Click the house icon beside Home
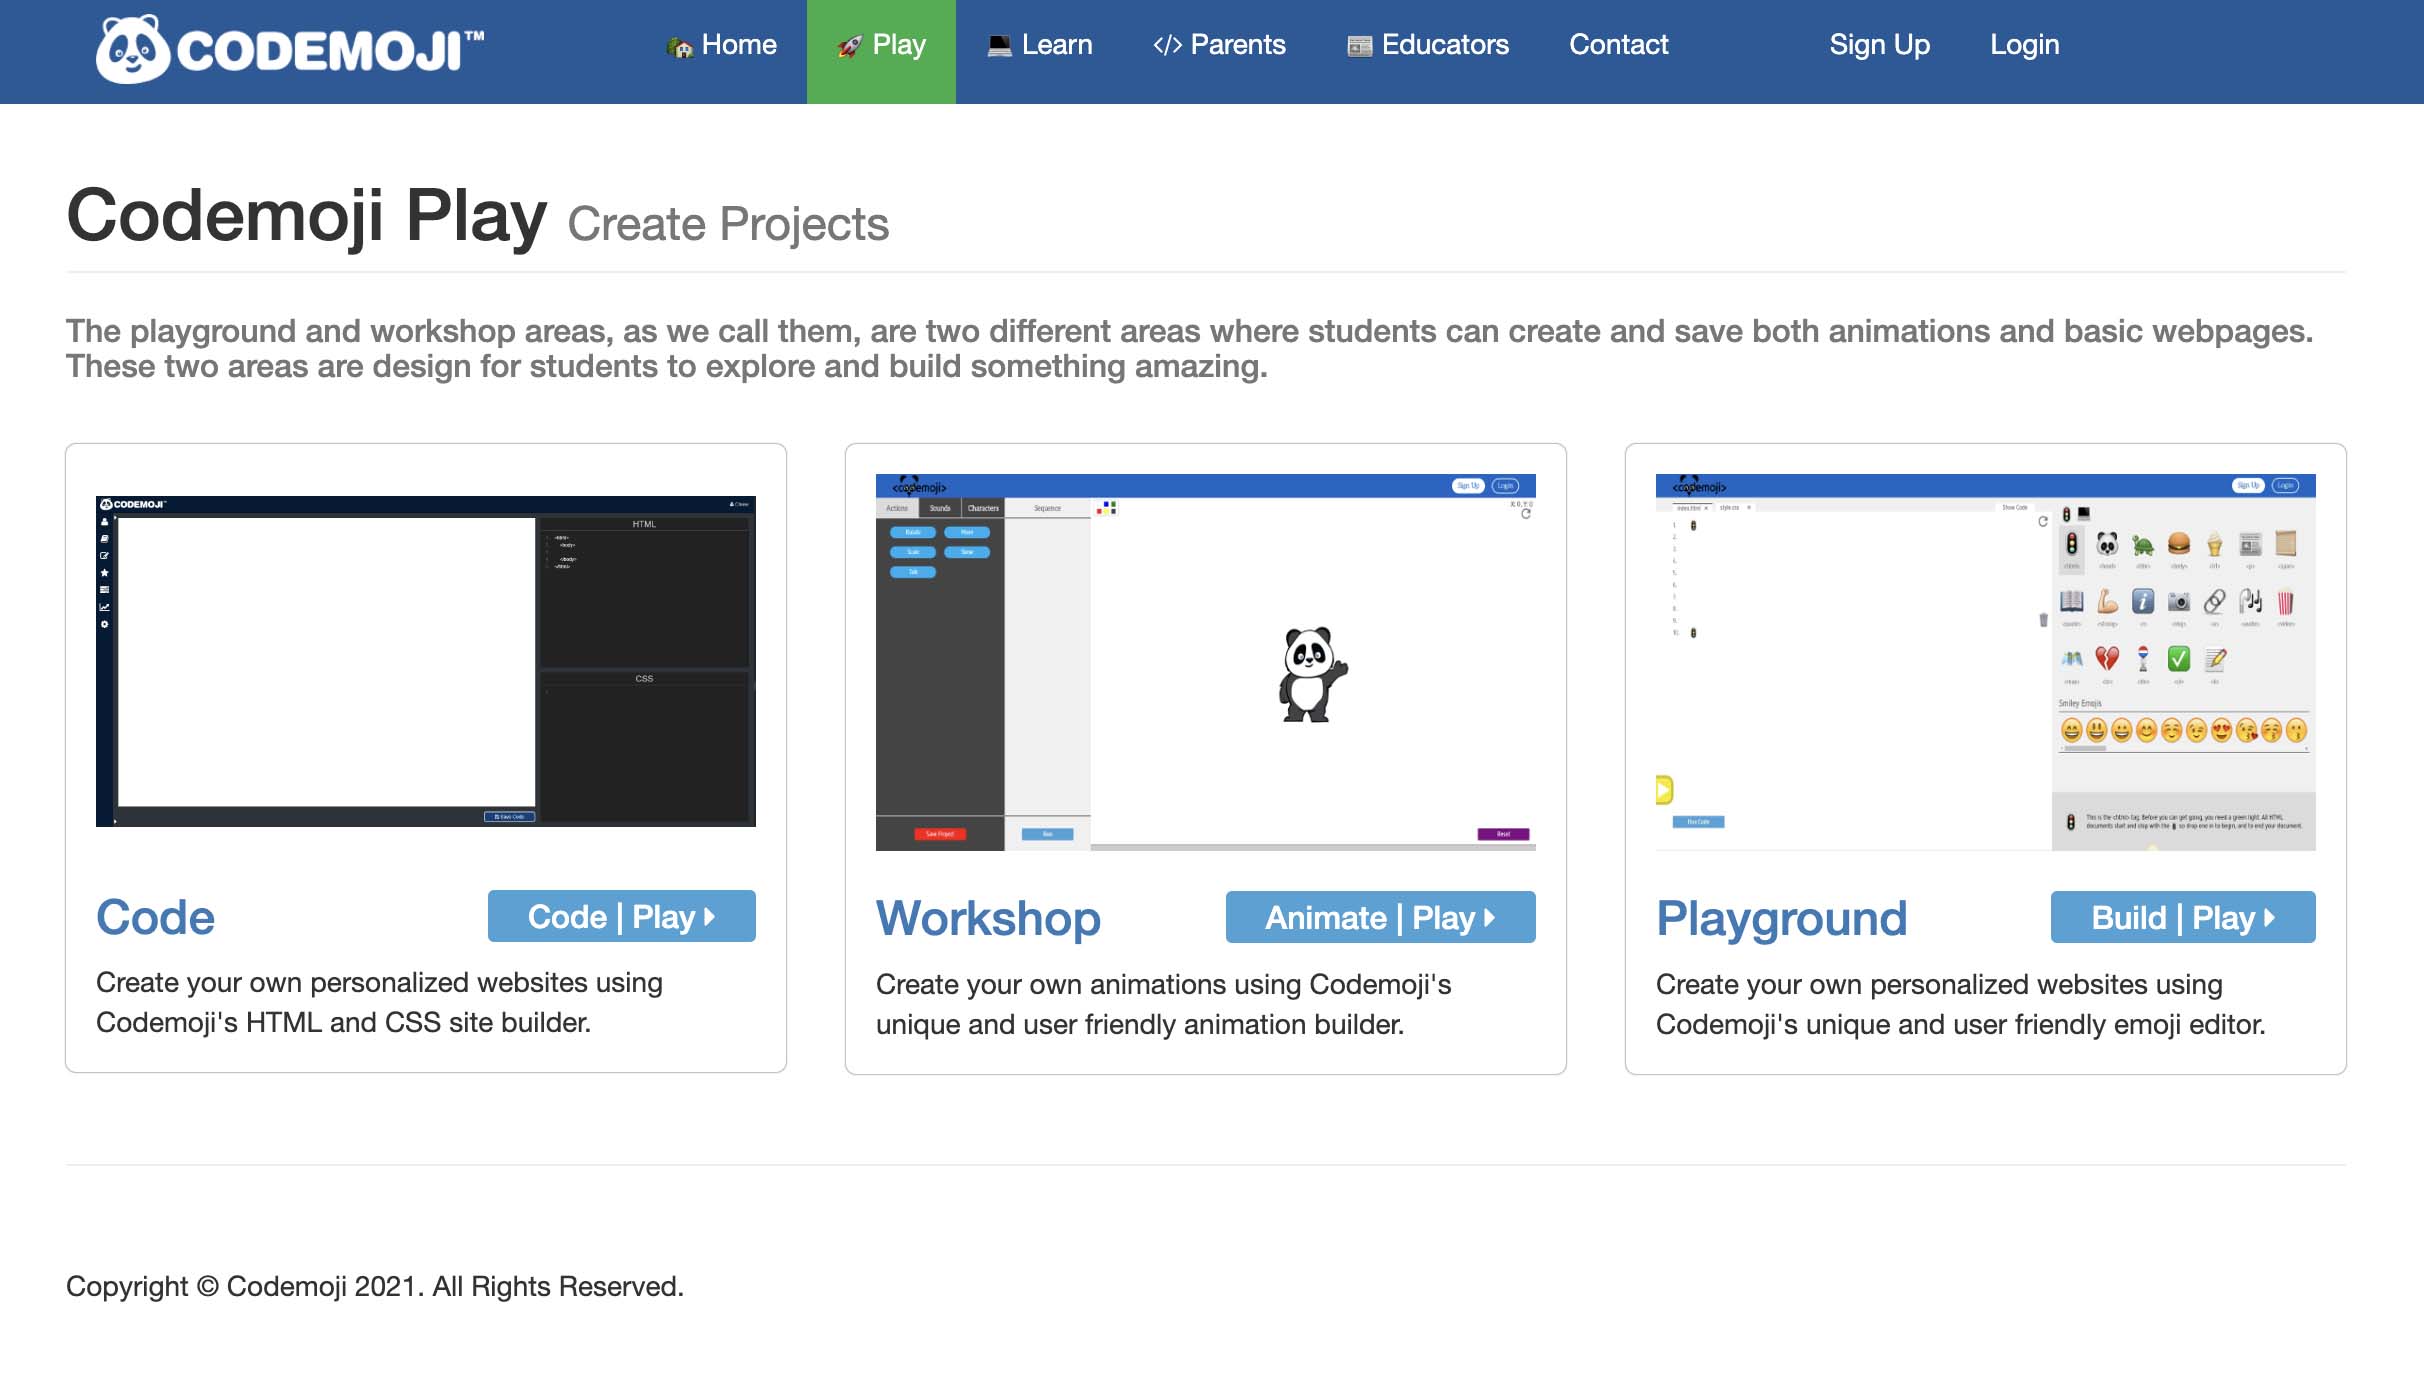Screen dimensions: 2424x1390 tap(680, 47)
